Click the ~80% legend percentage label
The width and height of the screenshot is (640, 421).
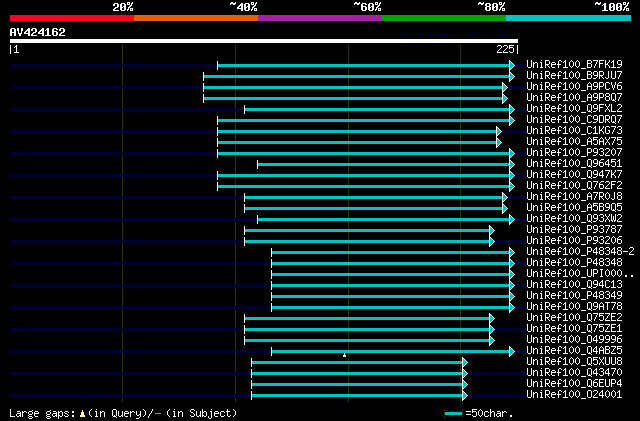[491, 7]
